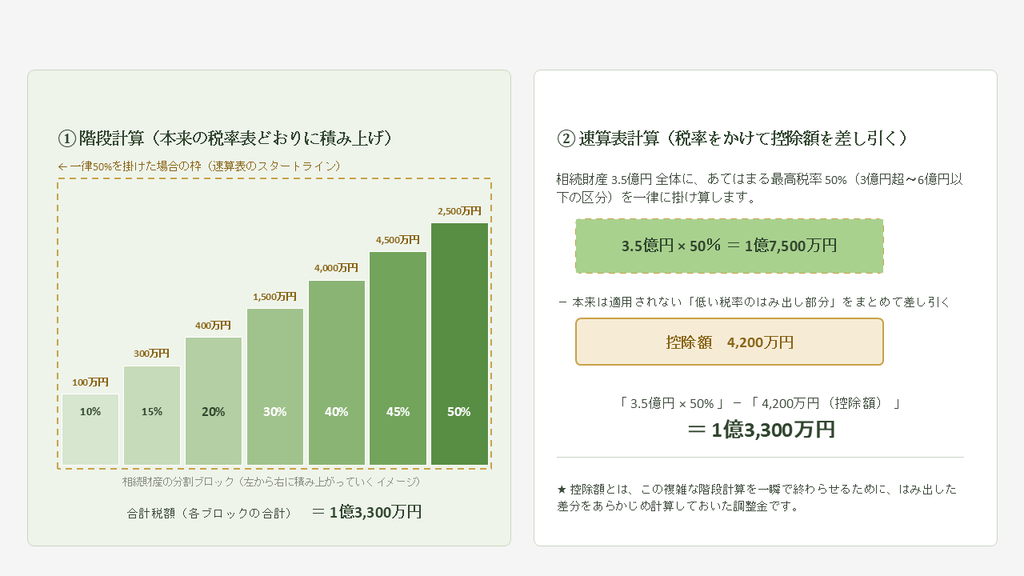Click the 階段計算 section heading
The width and height of the screenshot is (1024, 576).
point(227,138)
